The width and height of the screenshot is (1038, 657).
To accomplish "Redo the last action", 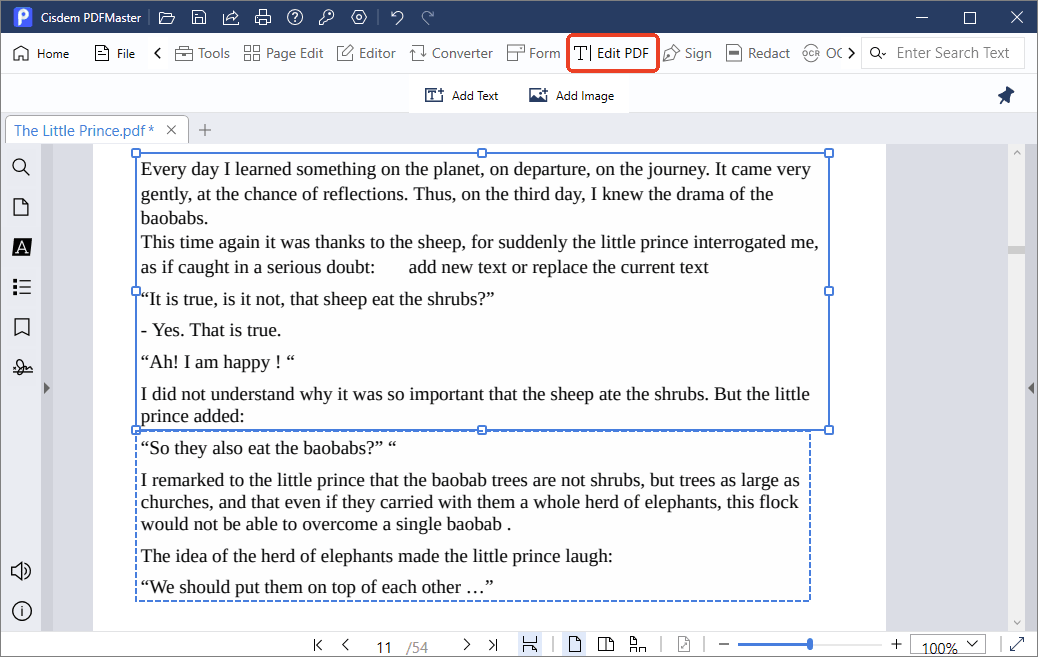I will click(x=428, y=18).
